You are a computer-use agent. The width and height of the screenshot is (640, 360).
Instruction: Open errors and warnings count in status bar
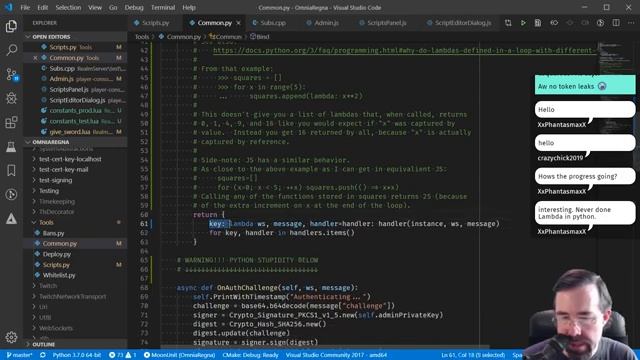tap(122, 355)
